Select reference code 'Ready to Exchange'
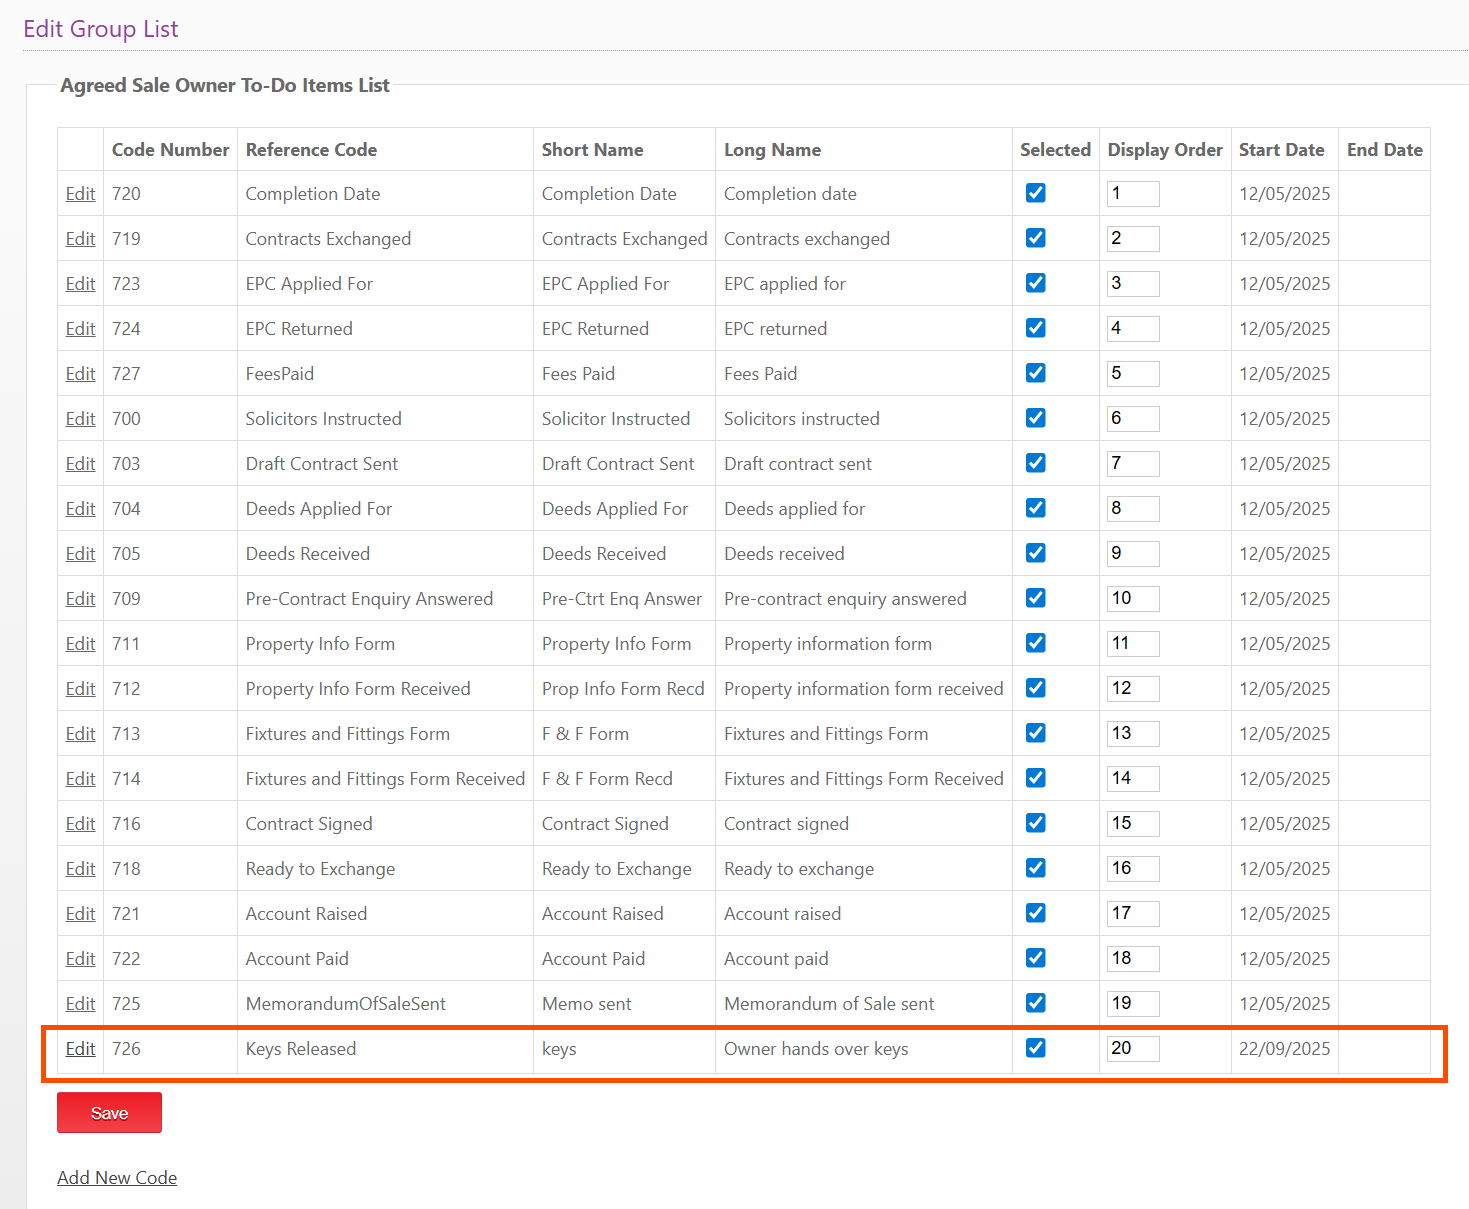Viewport: 1469px width, 1209px height. tap(320, 869)
